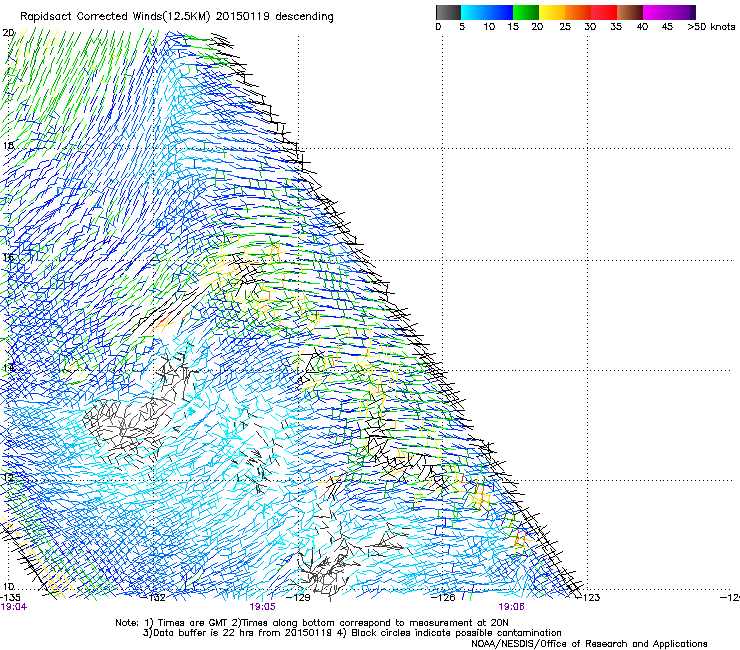Screen dimensions: 740x650
Task: Click the word 'descending' in the title
Action: 304,17
